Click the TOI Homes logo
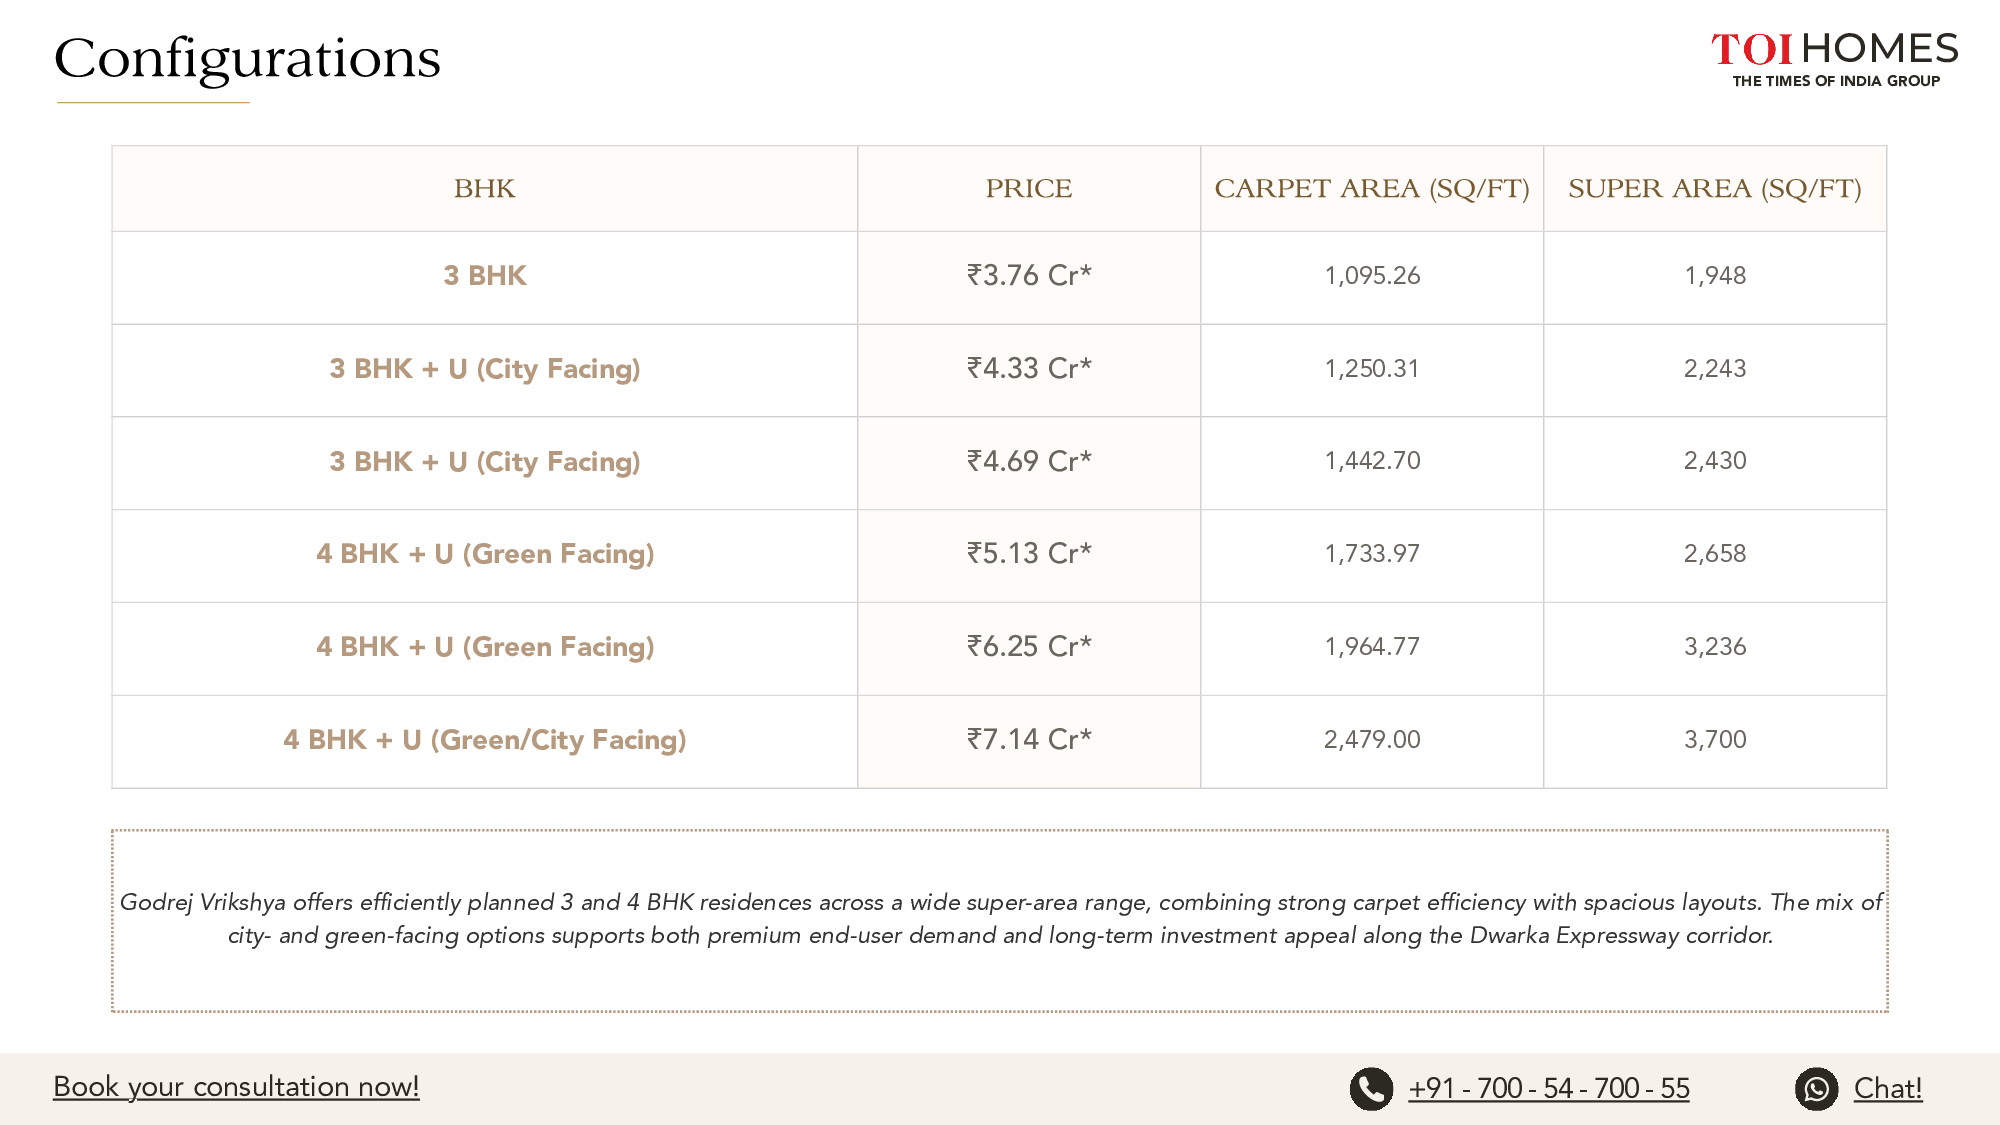 point(1834,58)
